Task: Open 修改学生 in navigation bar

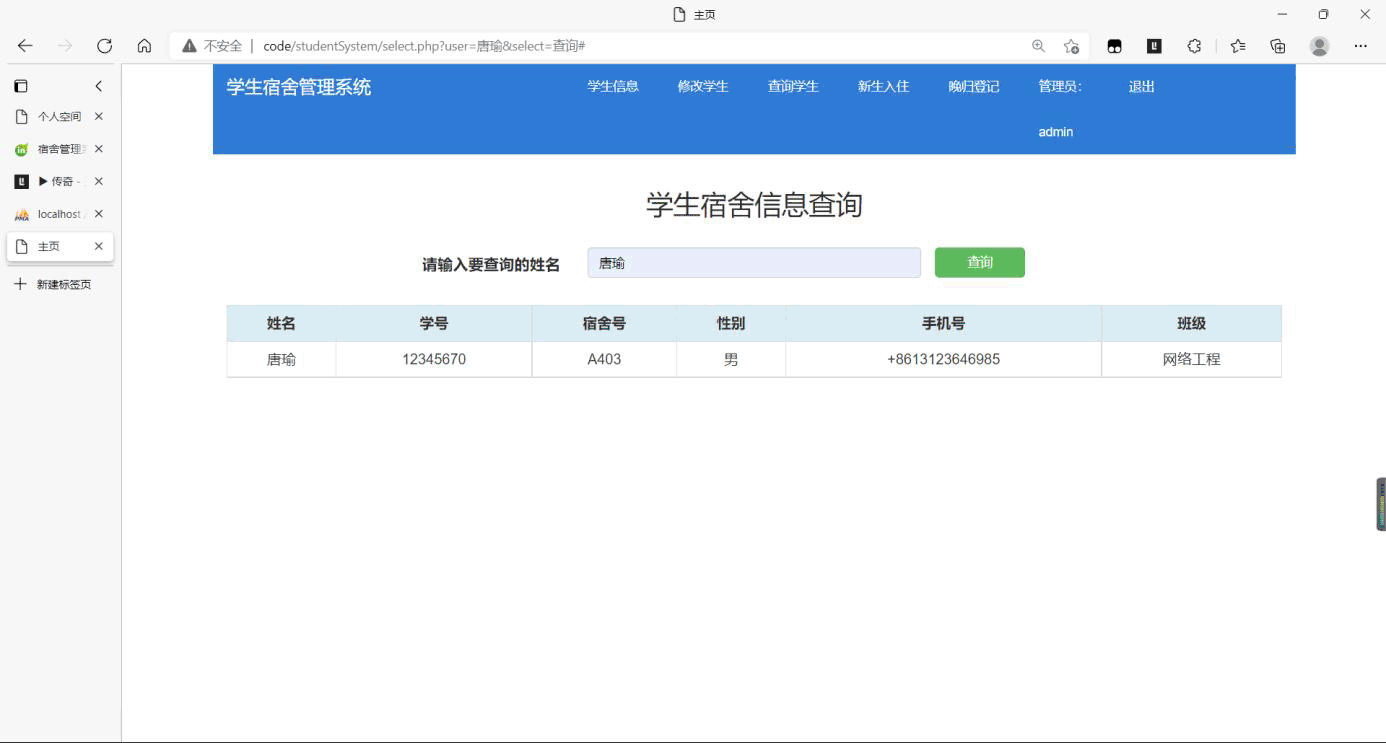Action: click(x=703, y=86)
